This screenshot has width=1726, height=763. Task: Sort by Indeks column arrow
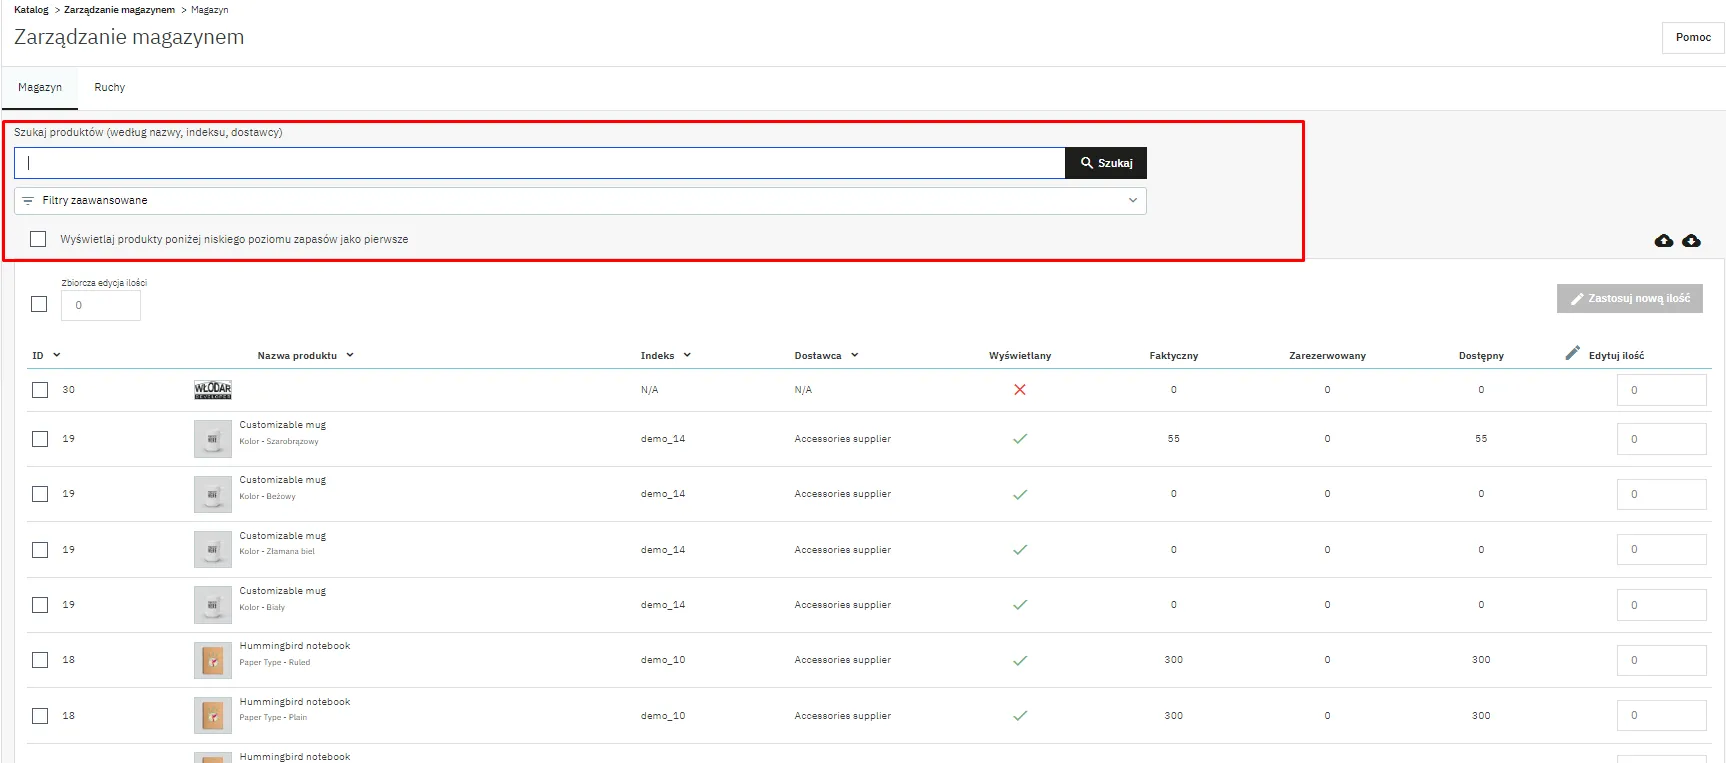687,355
